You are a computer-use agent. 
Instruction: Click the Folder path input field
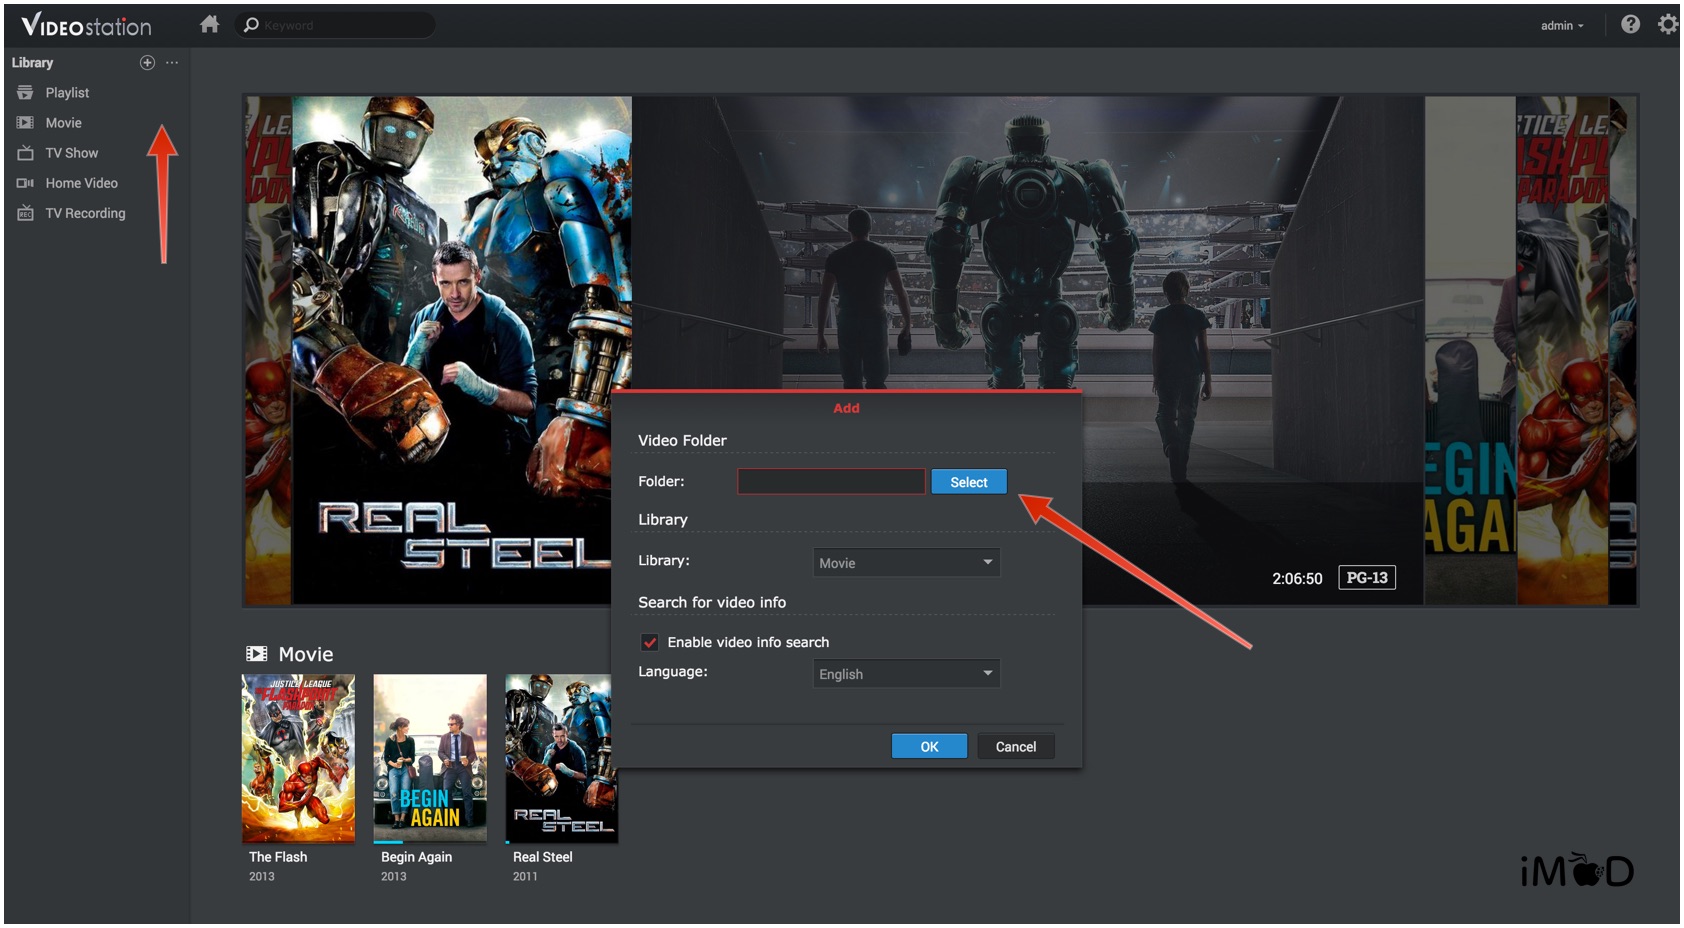pos(831,481)
